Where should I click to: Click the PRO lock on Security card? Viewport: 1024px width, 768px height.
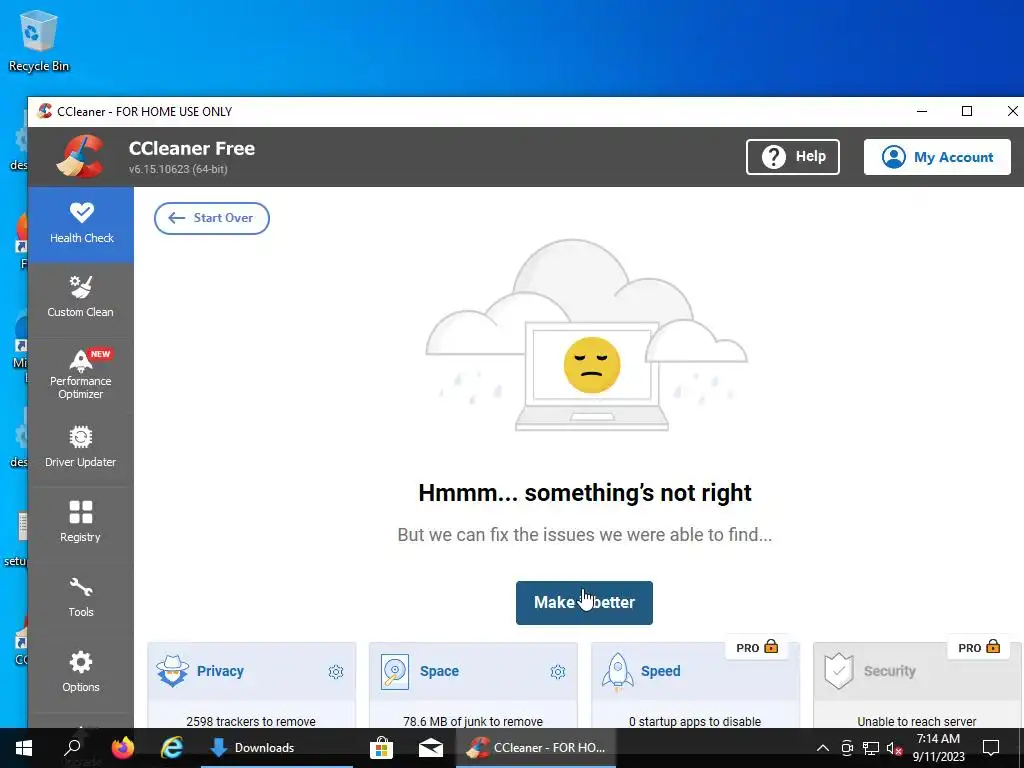coord(979,647)
